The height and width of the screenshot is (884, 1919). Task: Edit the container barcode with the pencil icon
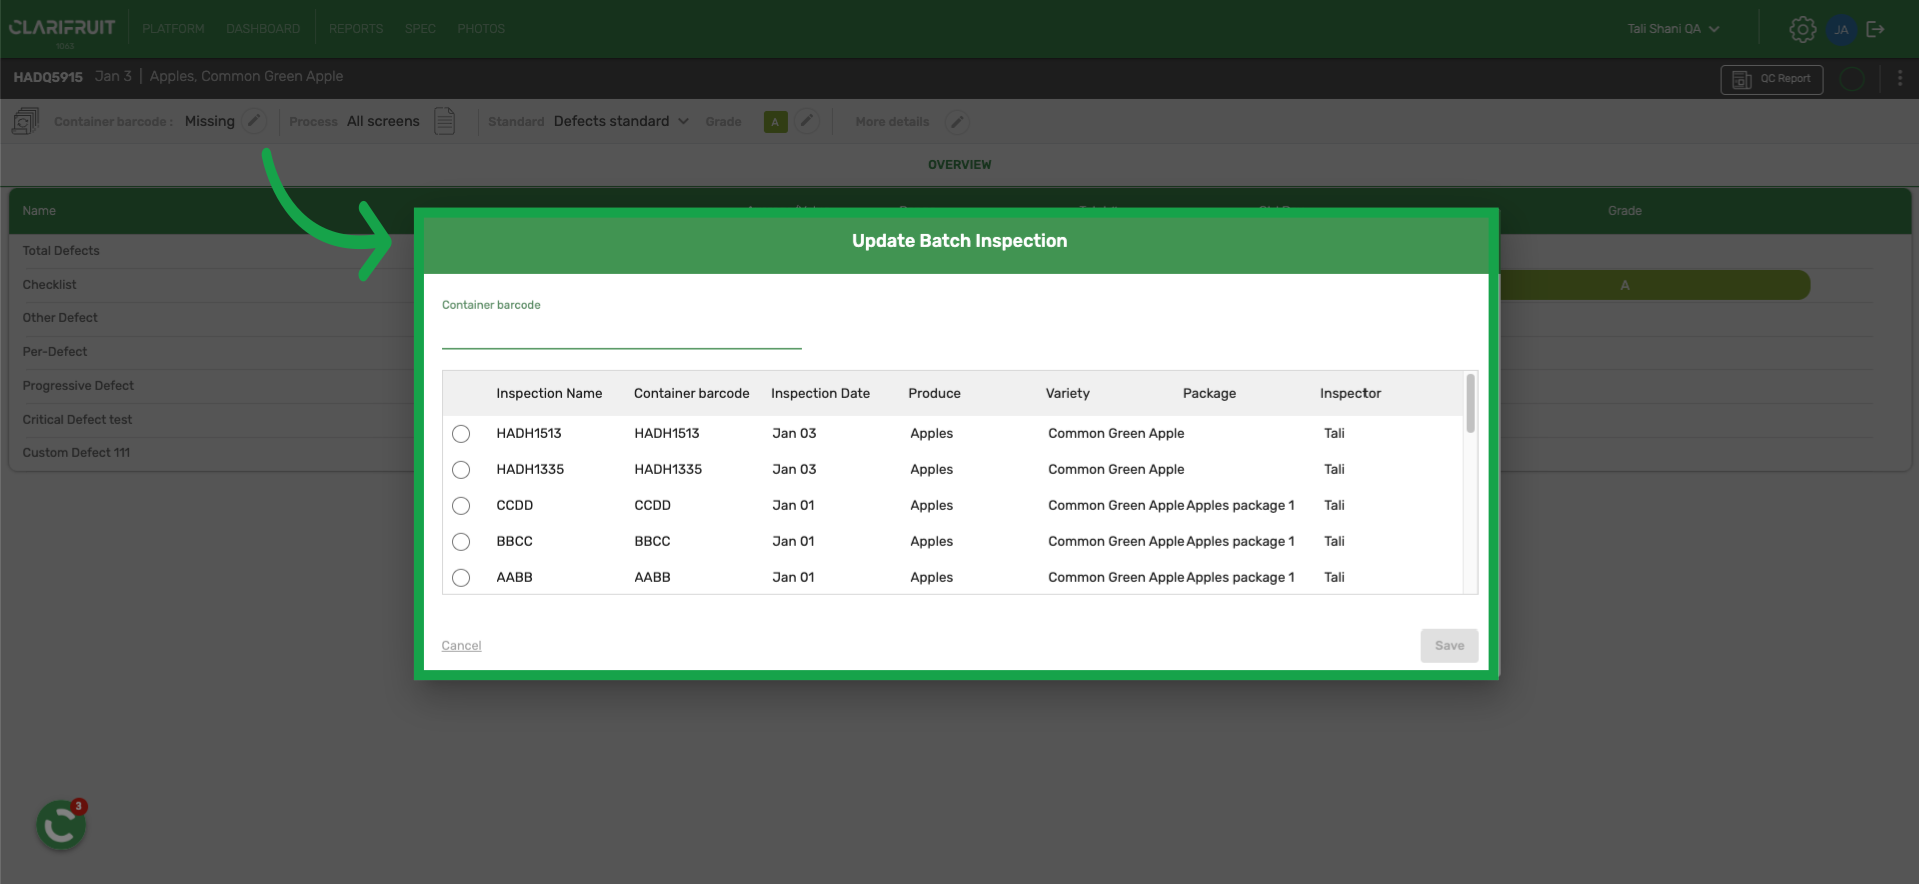(x=255, y=121)
